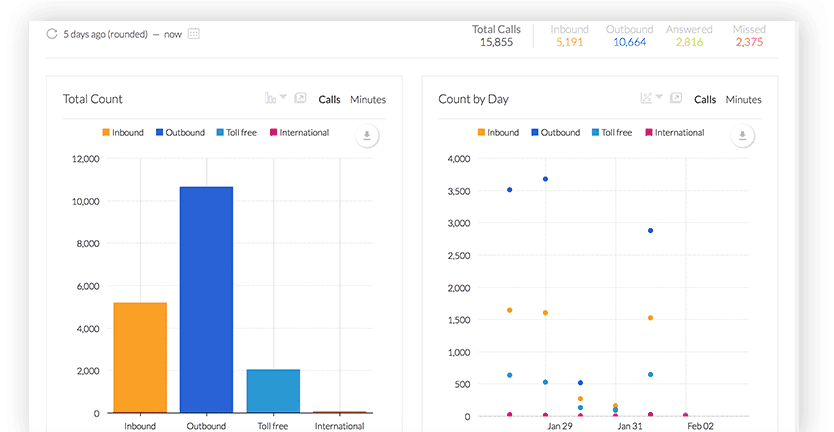Screen dimensions: 834x432
Task: Click the Missed 2,375 summary stat
Action: (x=749, y=36)
